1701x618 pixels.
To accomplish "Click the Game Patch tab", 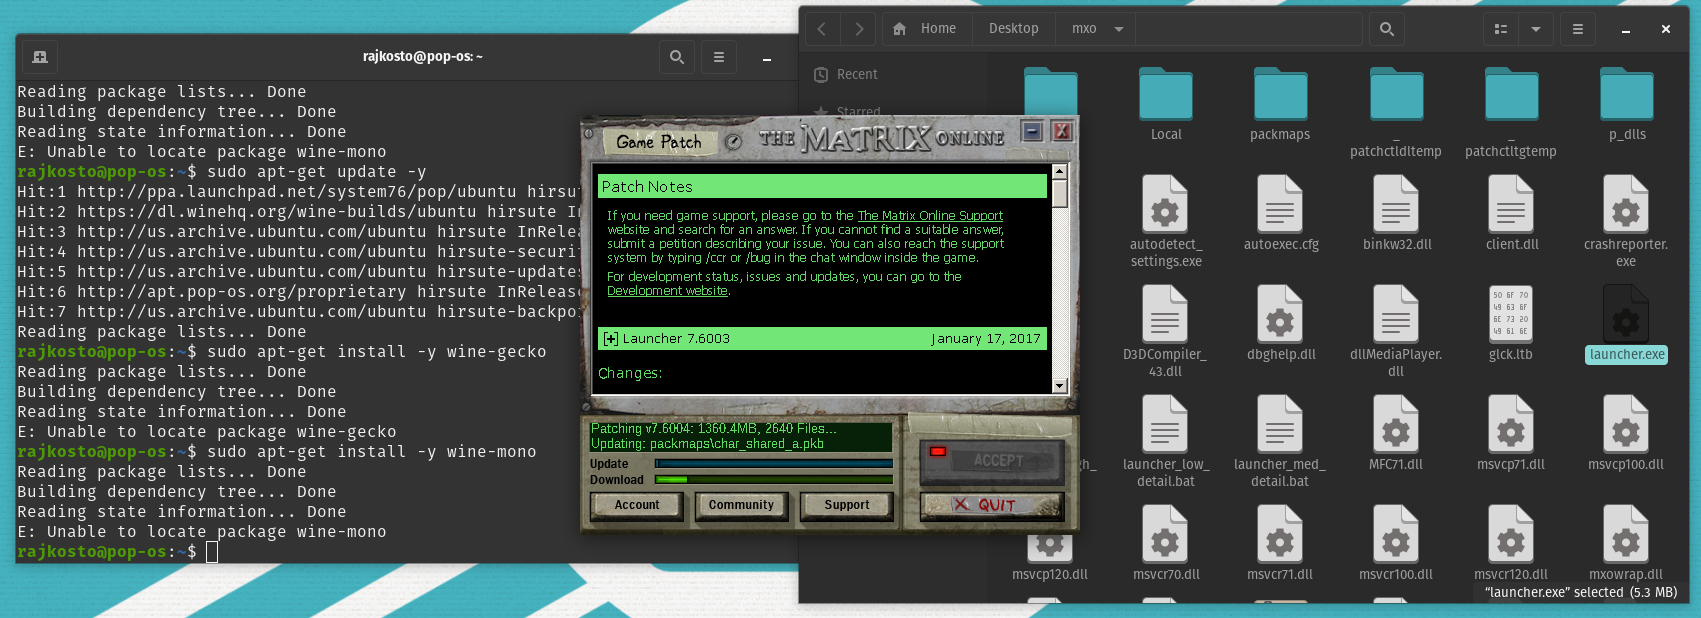I will pyautogui.click(x=659, y=142).
